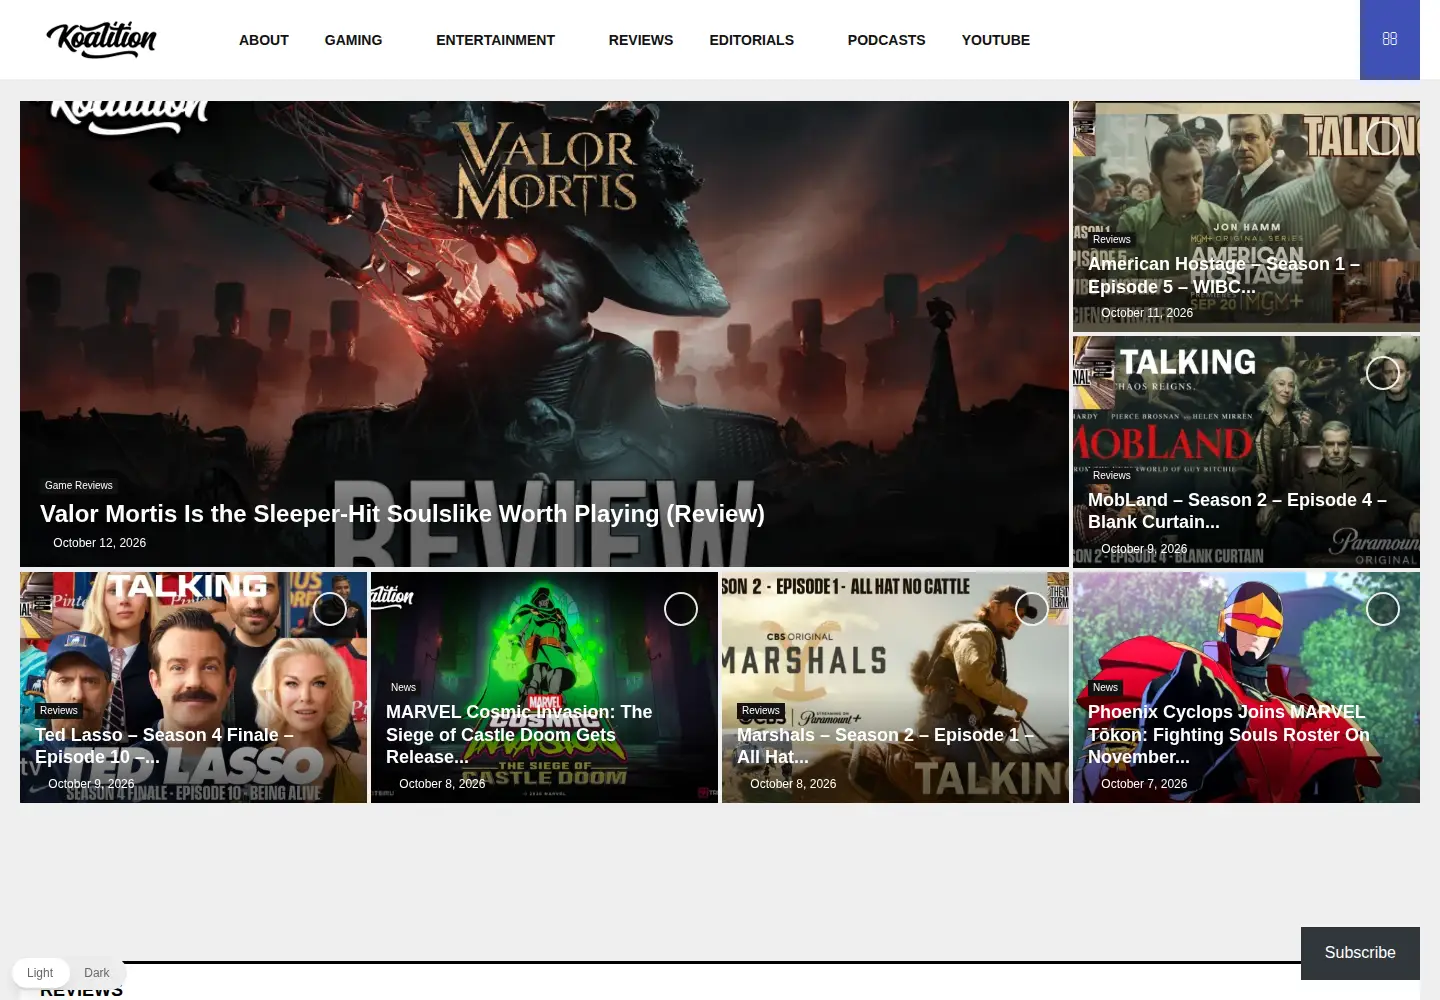Click the Koalition logo in the header
Screen dimensions: 1440x1000
101,40
